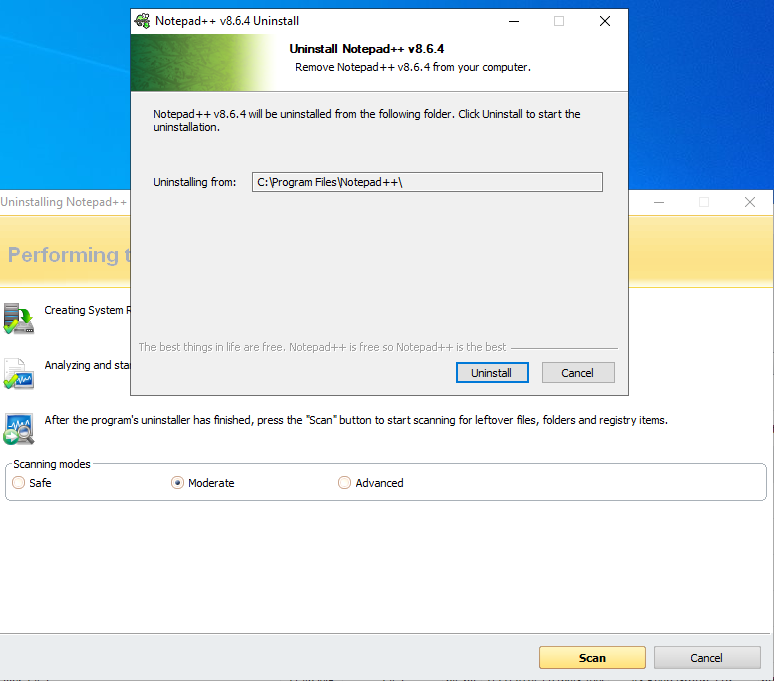Click the 'best things in life are free' text

322,347
